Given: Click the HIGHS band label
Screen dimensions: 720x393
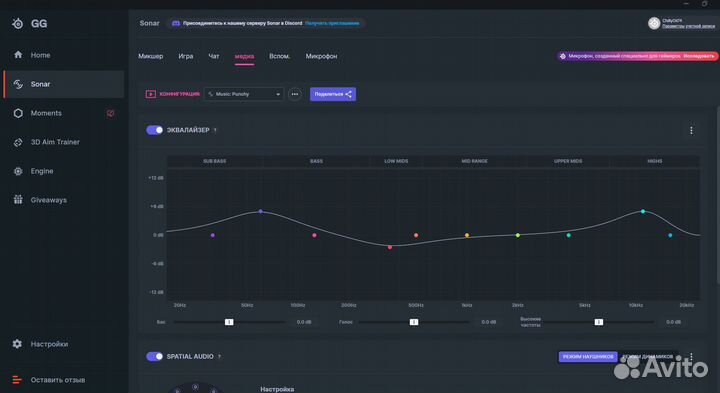Looking at the screenshot, I should 655,161.
